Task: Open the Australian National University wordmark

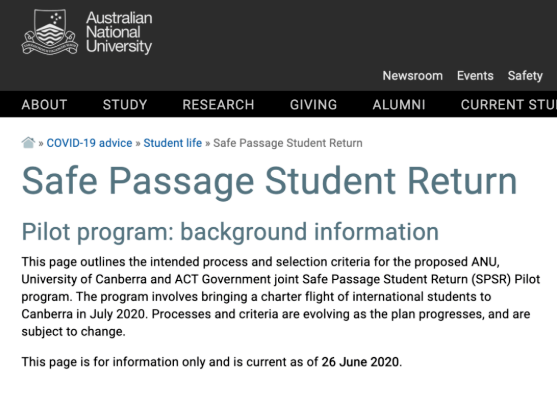Action: coord(119,32)
